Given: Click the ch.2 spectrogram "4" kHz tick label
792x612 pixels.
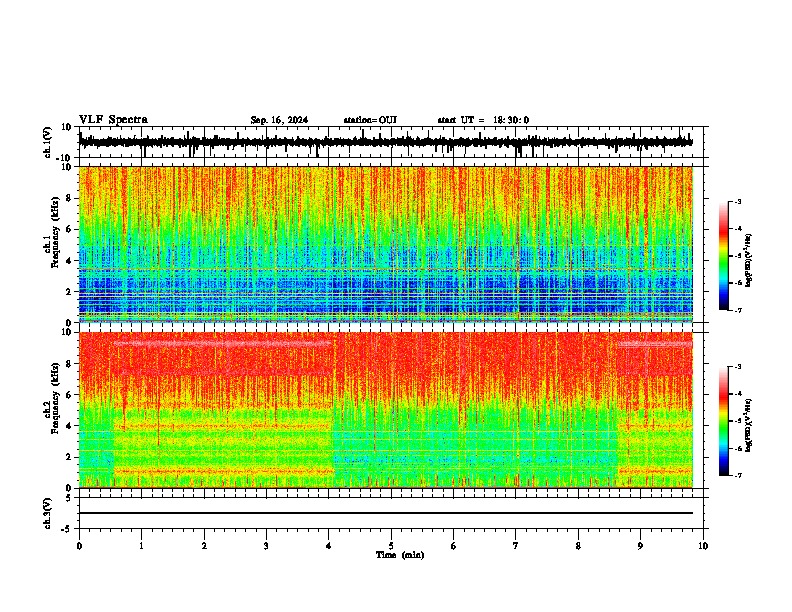Looking at the screenshot, I should (x=69, y=426).
